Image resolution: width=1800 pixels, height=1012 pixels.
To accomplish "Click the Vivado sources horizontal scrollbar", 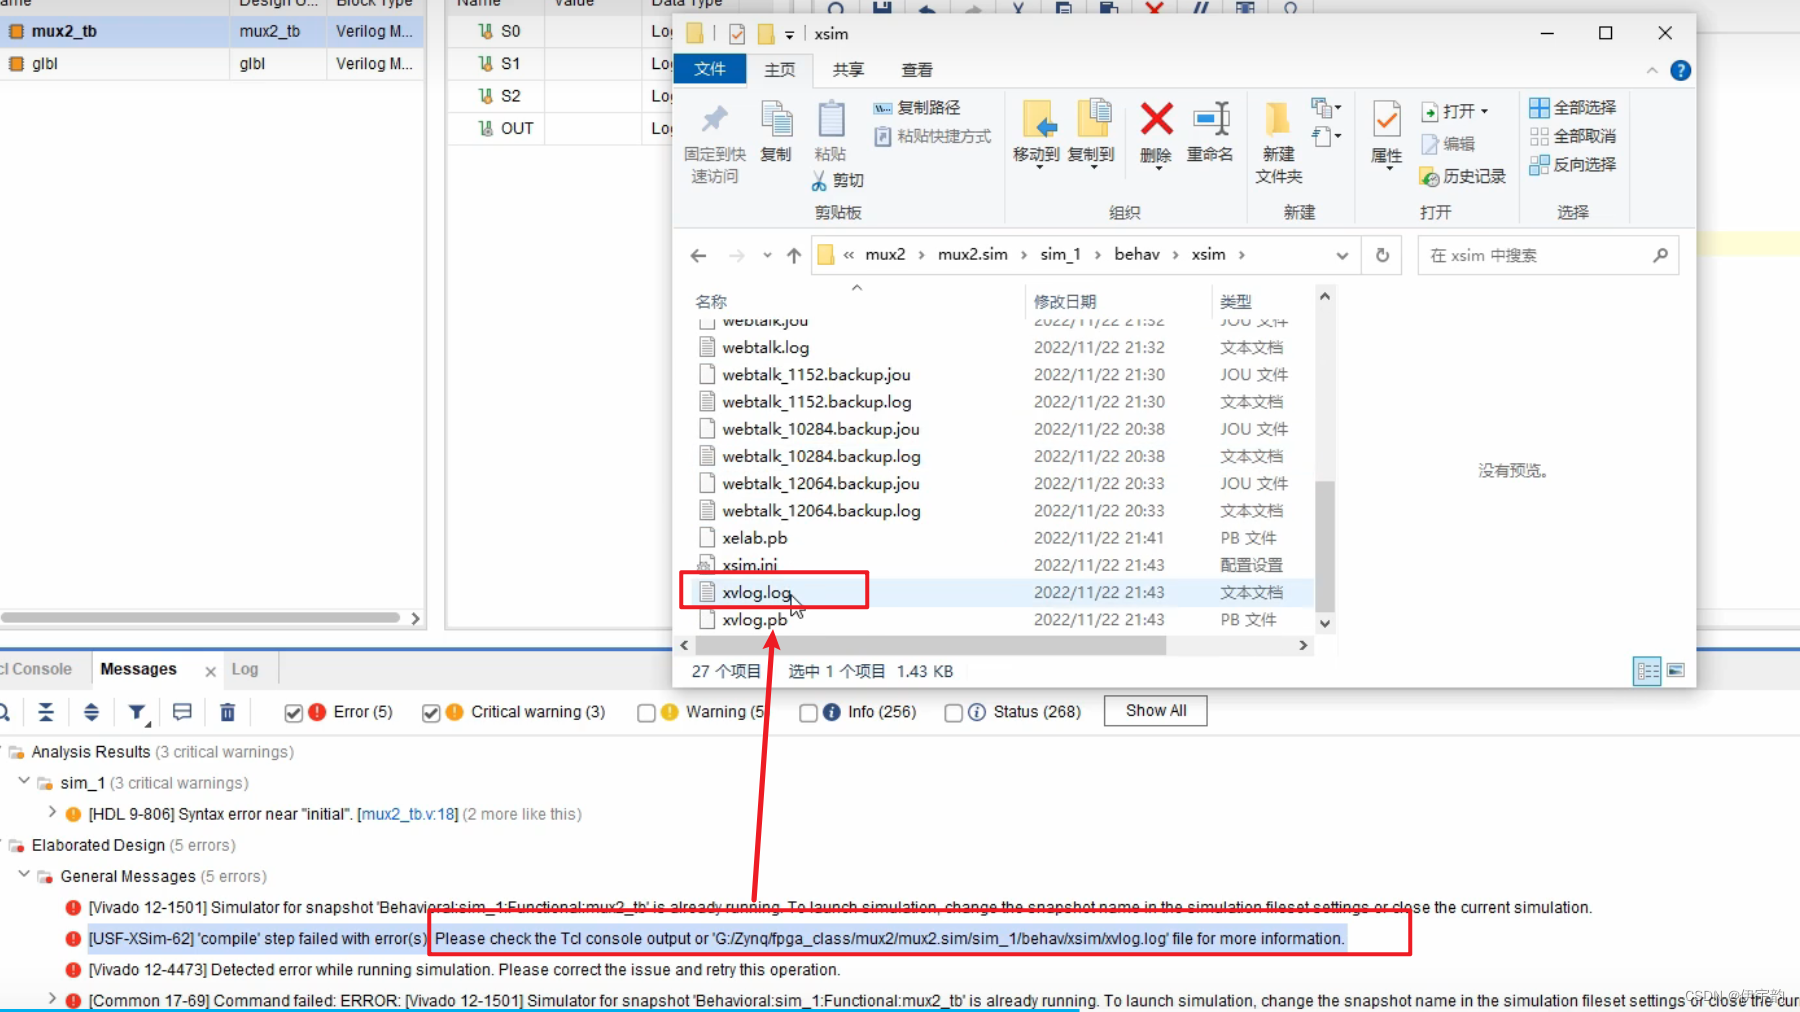I will click(x=200, y=618).
